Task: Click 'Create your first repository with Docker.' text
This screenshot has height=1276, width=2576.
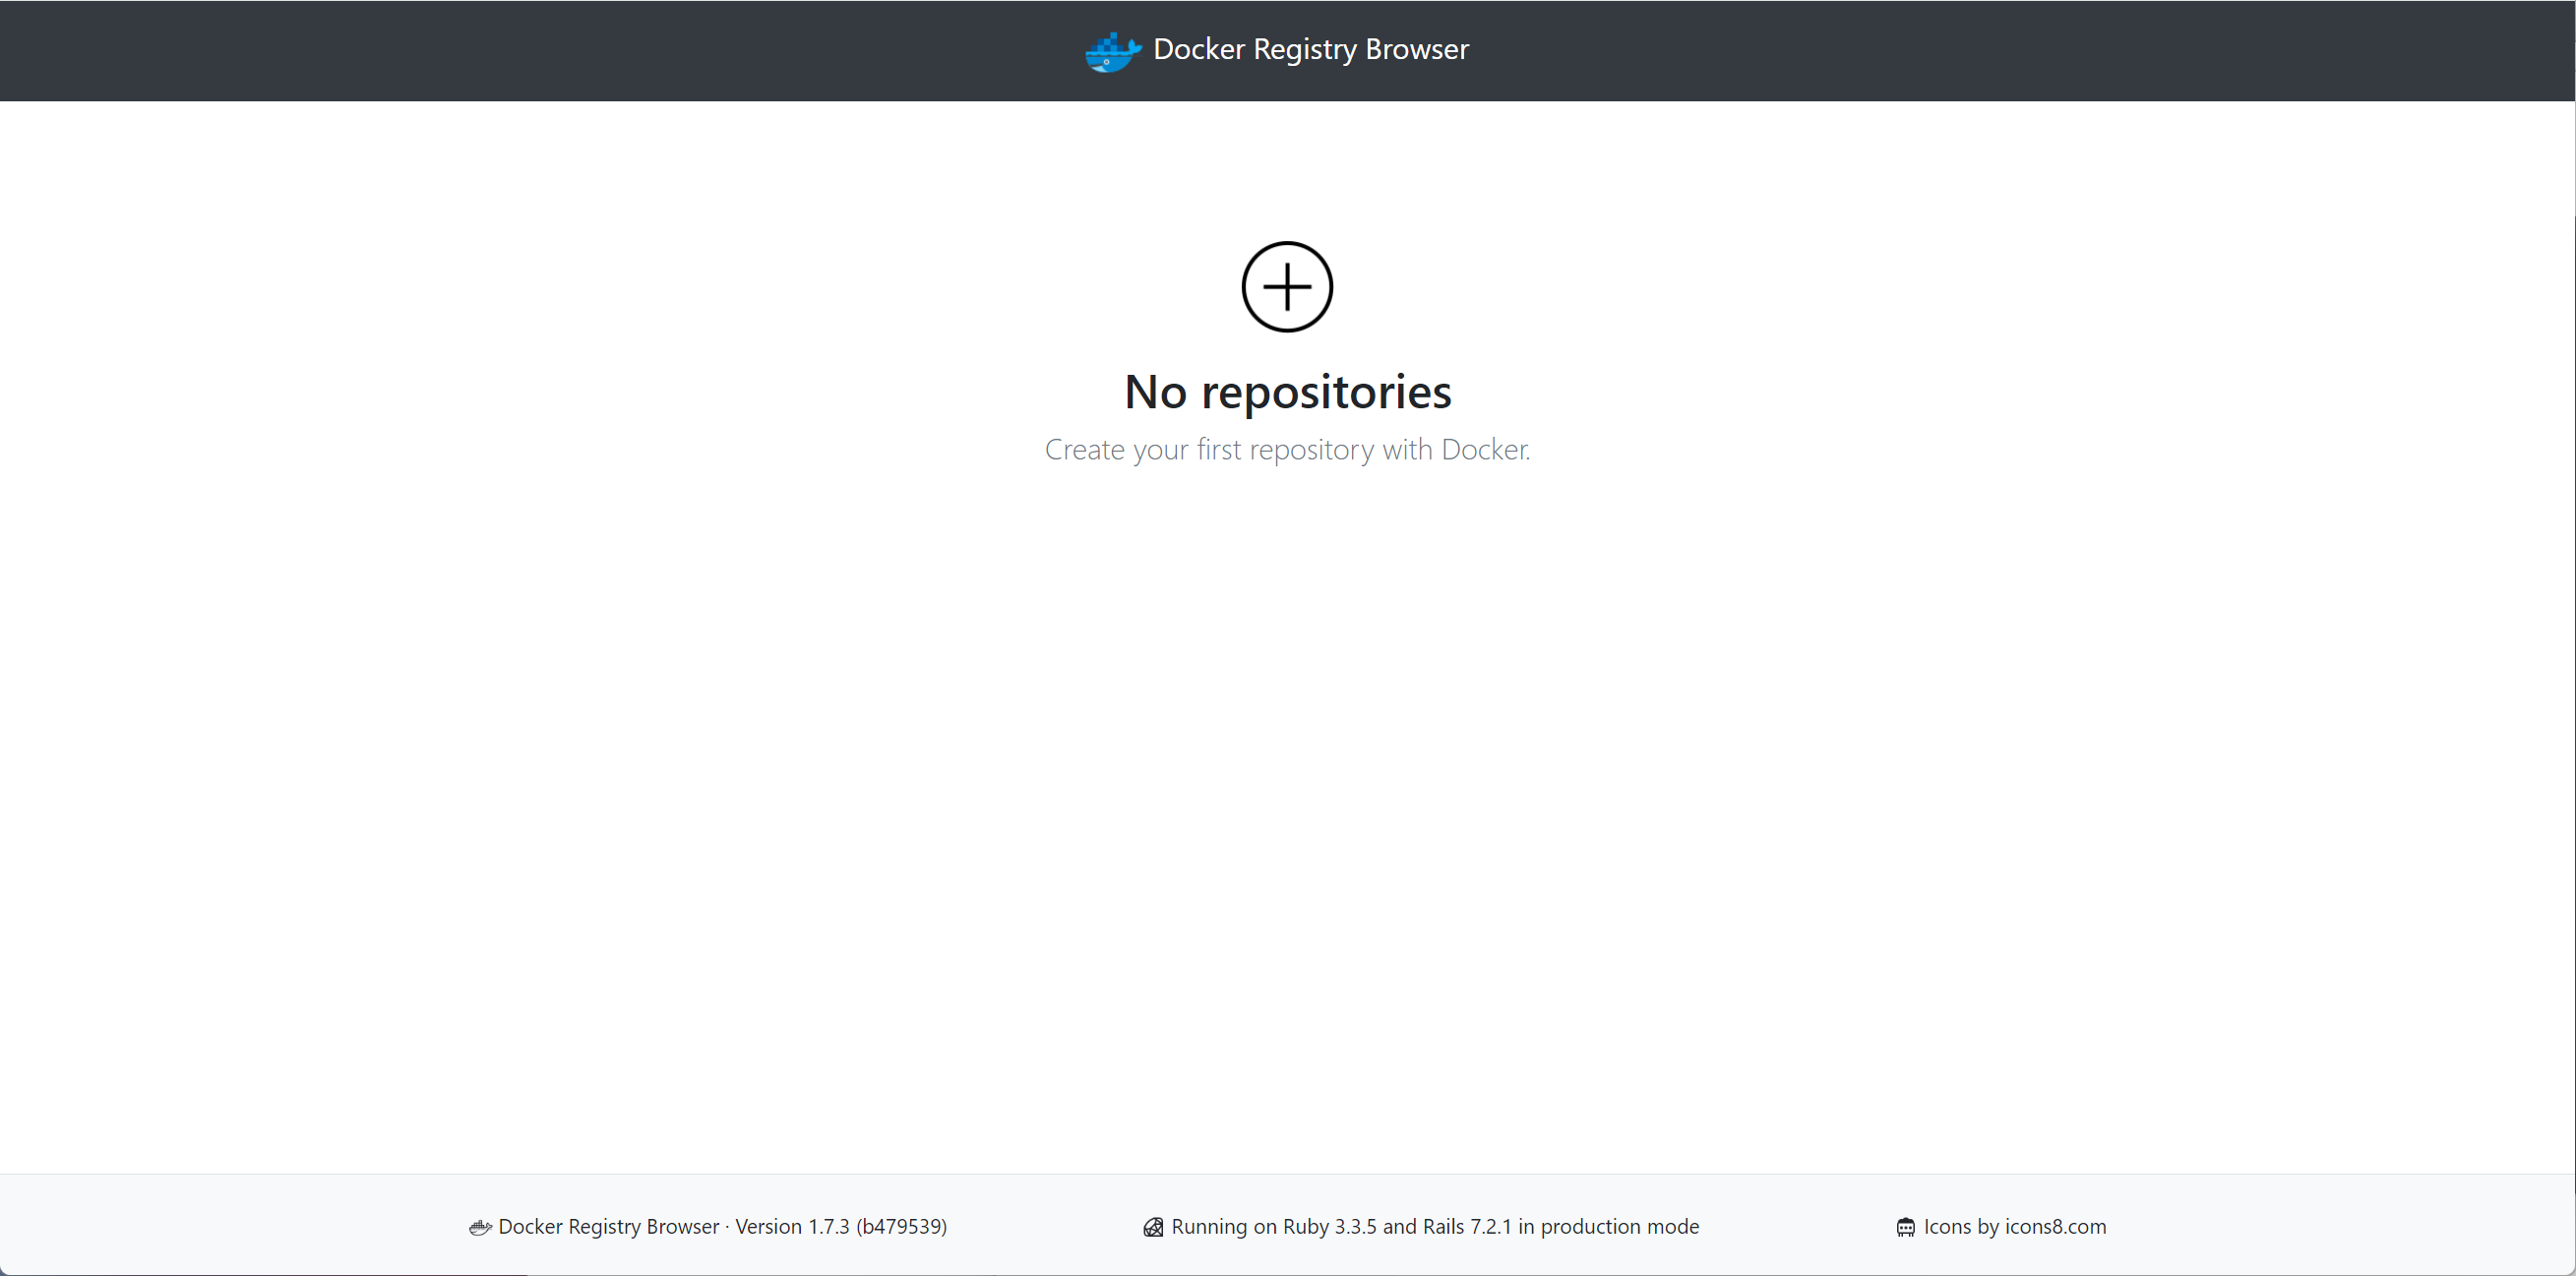Action: [1288, 449]
